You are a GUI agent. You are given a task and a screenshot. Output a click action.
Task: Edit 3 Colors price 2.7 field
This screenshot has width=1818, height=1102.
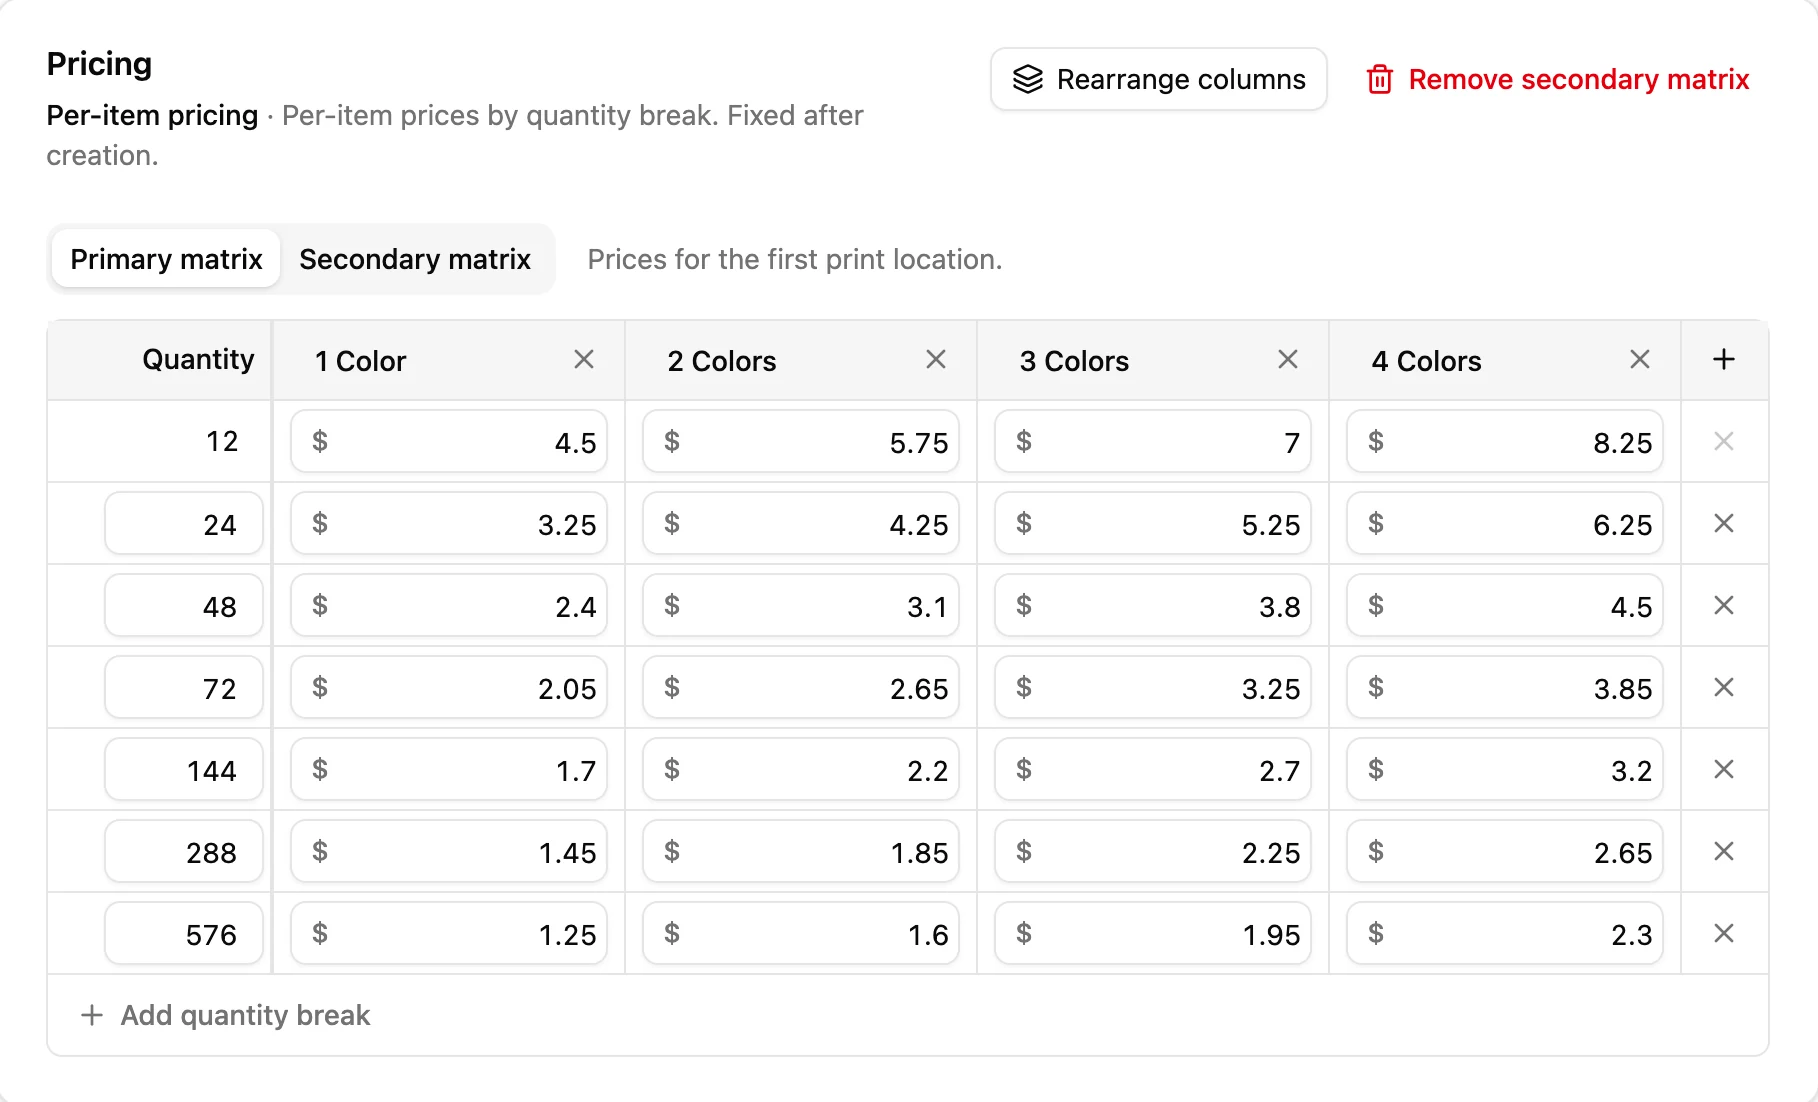(1153, 770)
